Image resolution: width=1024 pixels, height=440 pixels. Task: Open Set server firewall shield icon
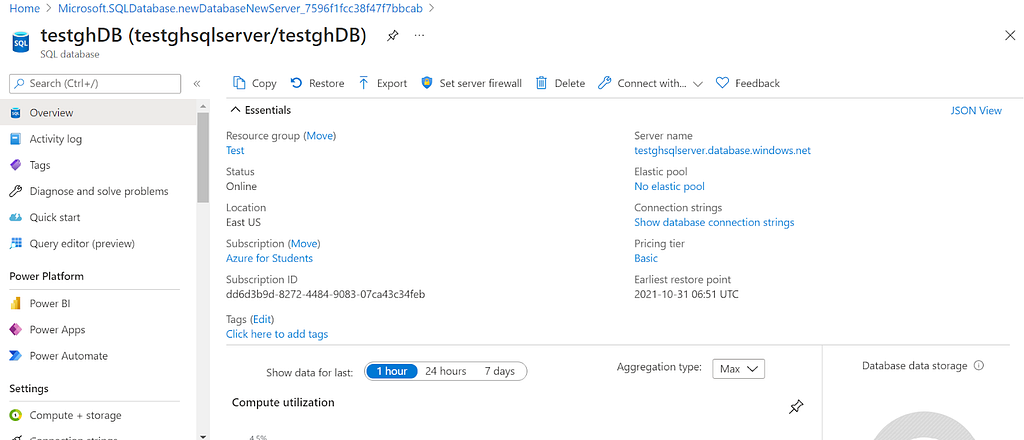pyautogui.click(x=427, y=83)
